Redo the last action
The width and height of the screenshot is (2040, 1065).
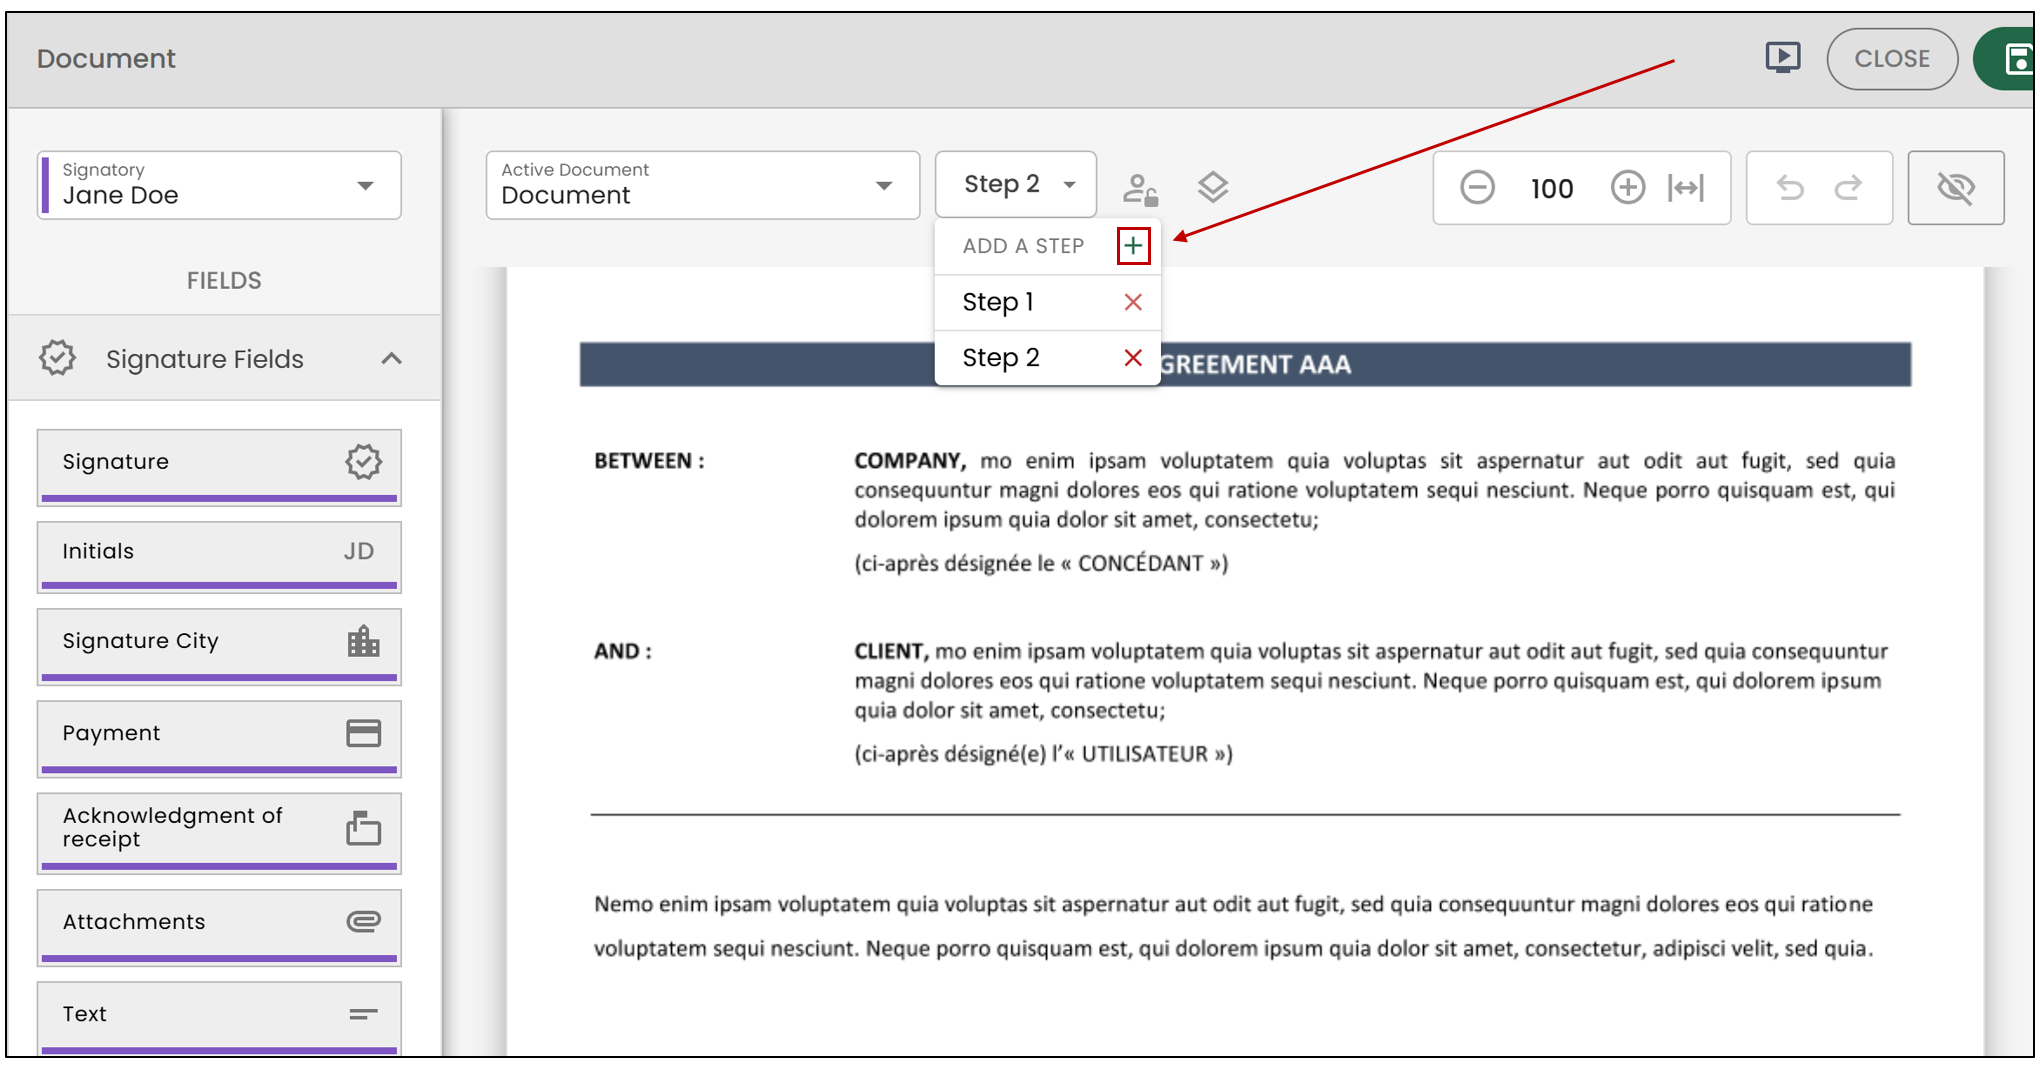1848,188
